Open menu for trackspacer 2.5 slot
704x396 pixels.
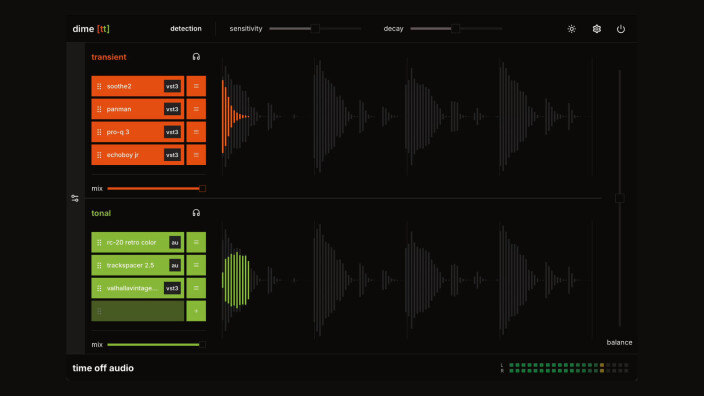(x=196, y=265)
